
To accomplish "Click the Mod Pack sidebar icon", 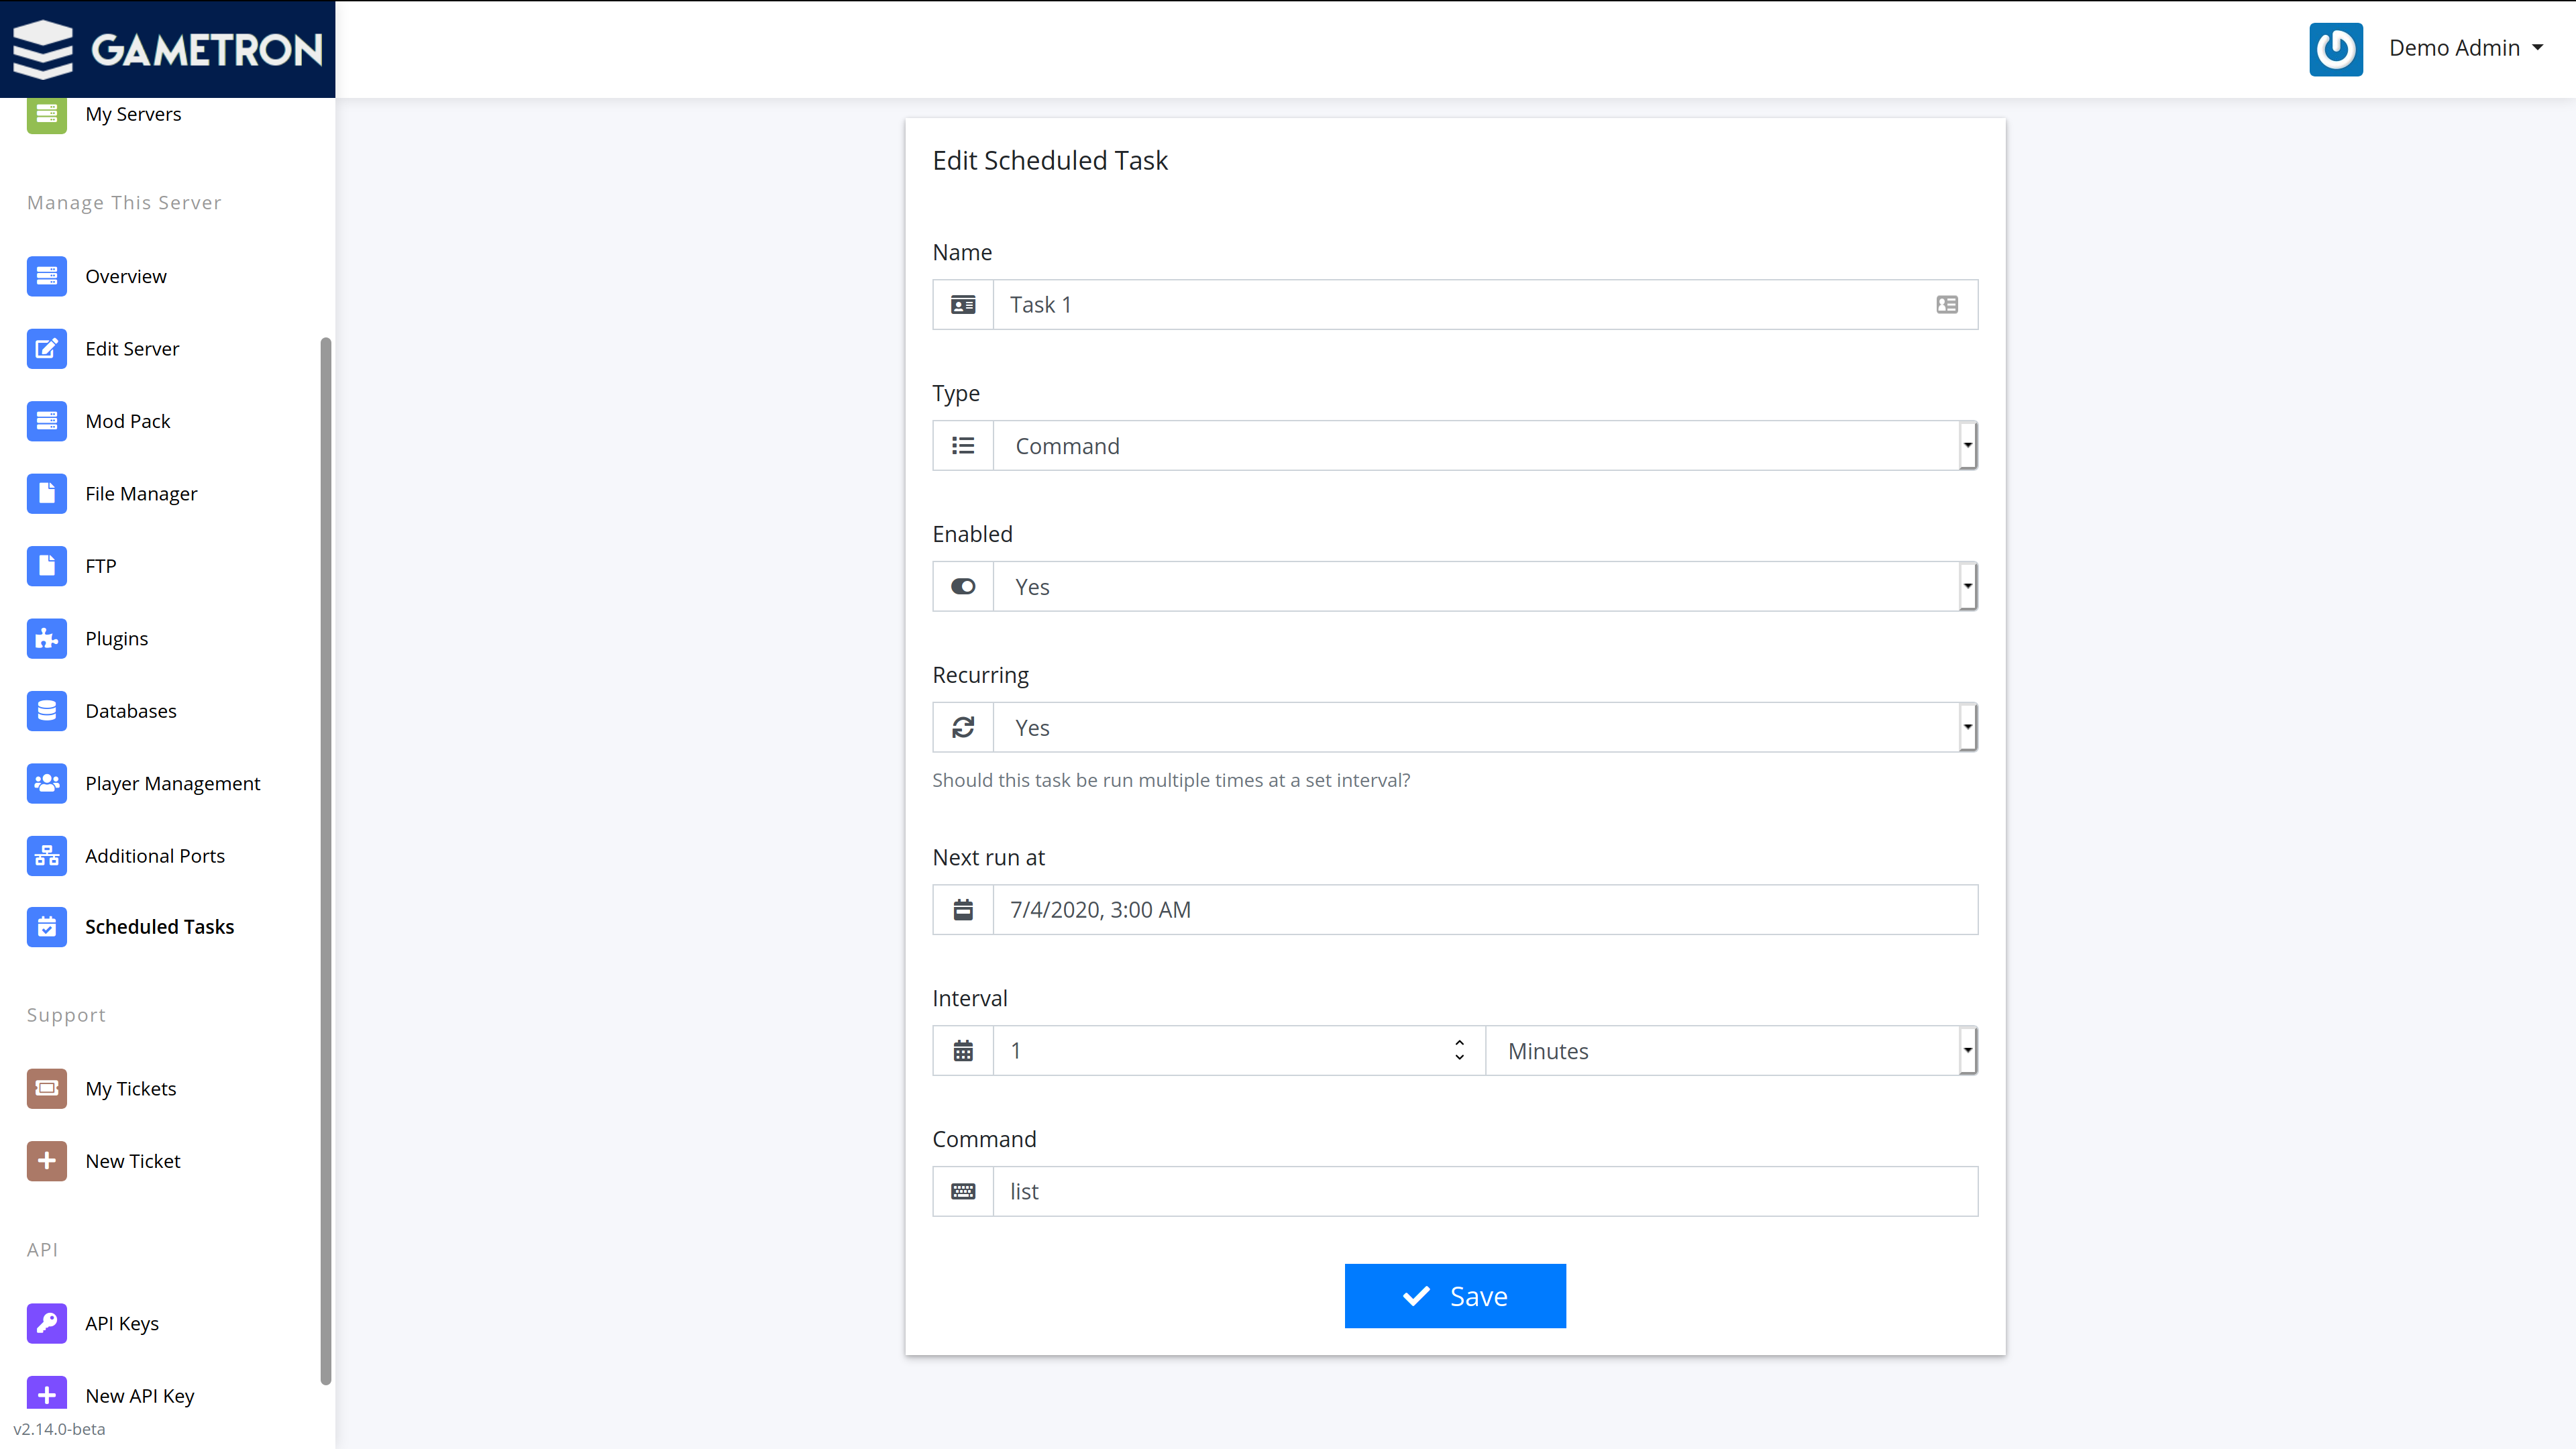I will pyautogui.click(x=46, y=421).
